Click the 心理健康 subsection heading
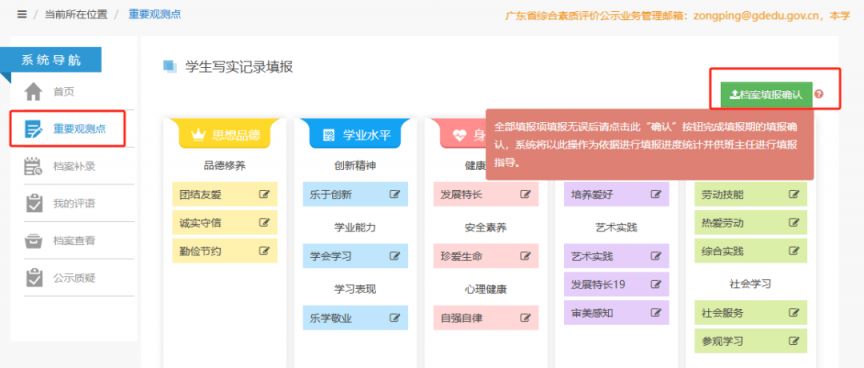The height and width of the screenshot is (368, 864). [x=486, y=289]
